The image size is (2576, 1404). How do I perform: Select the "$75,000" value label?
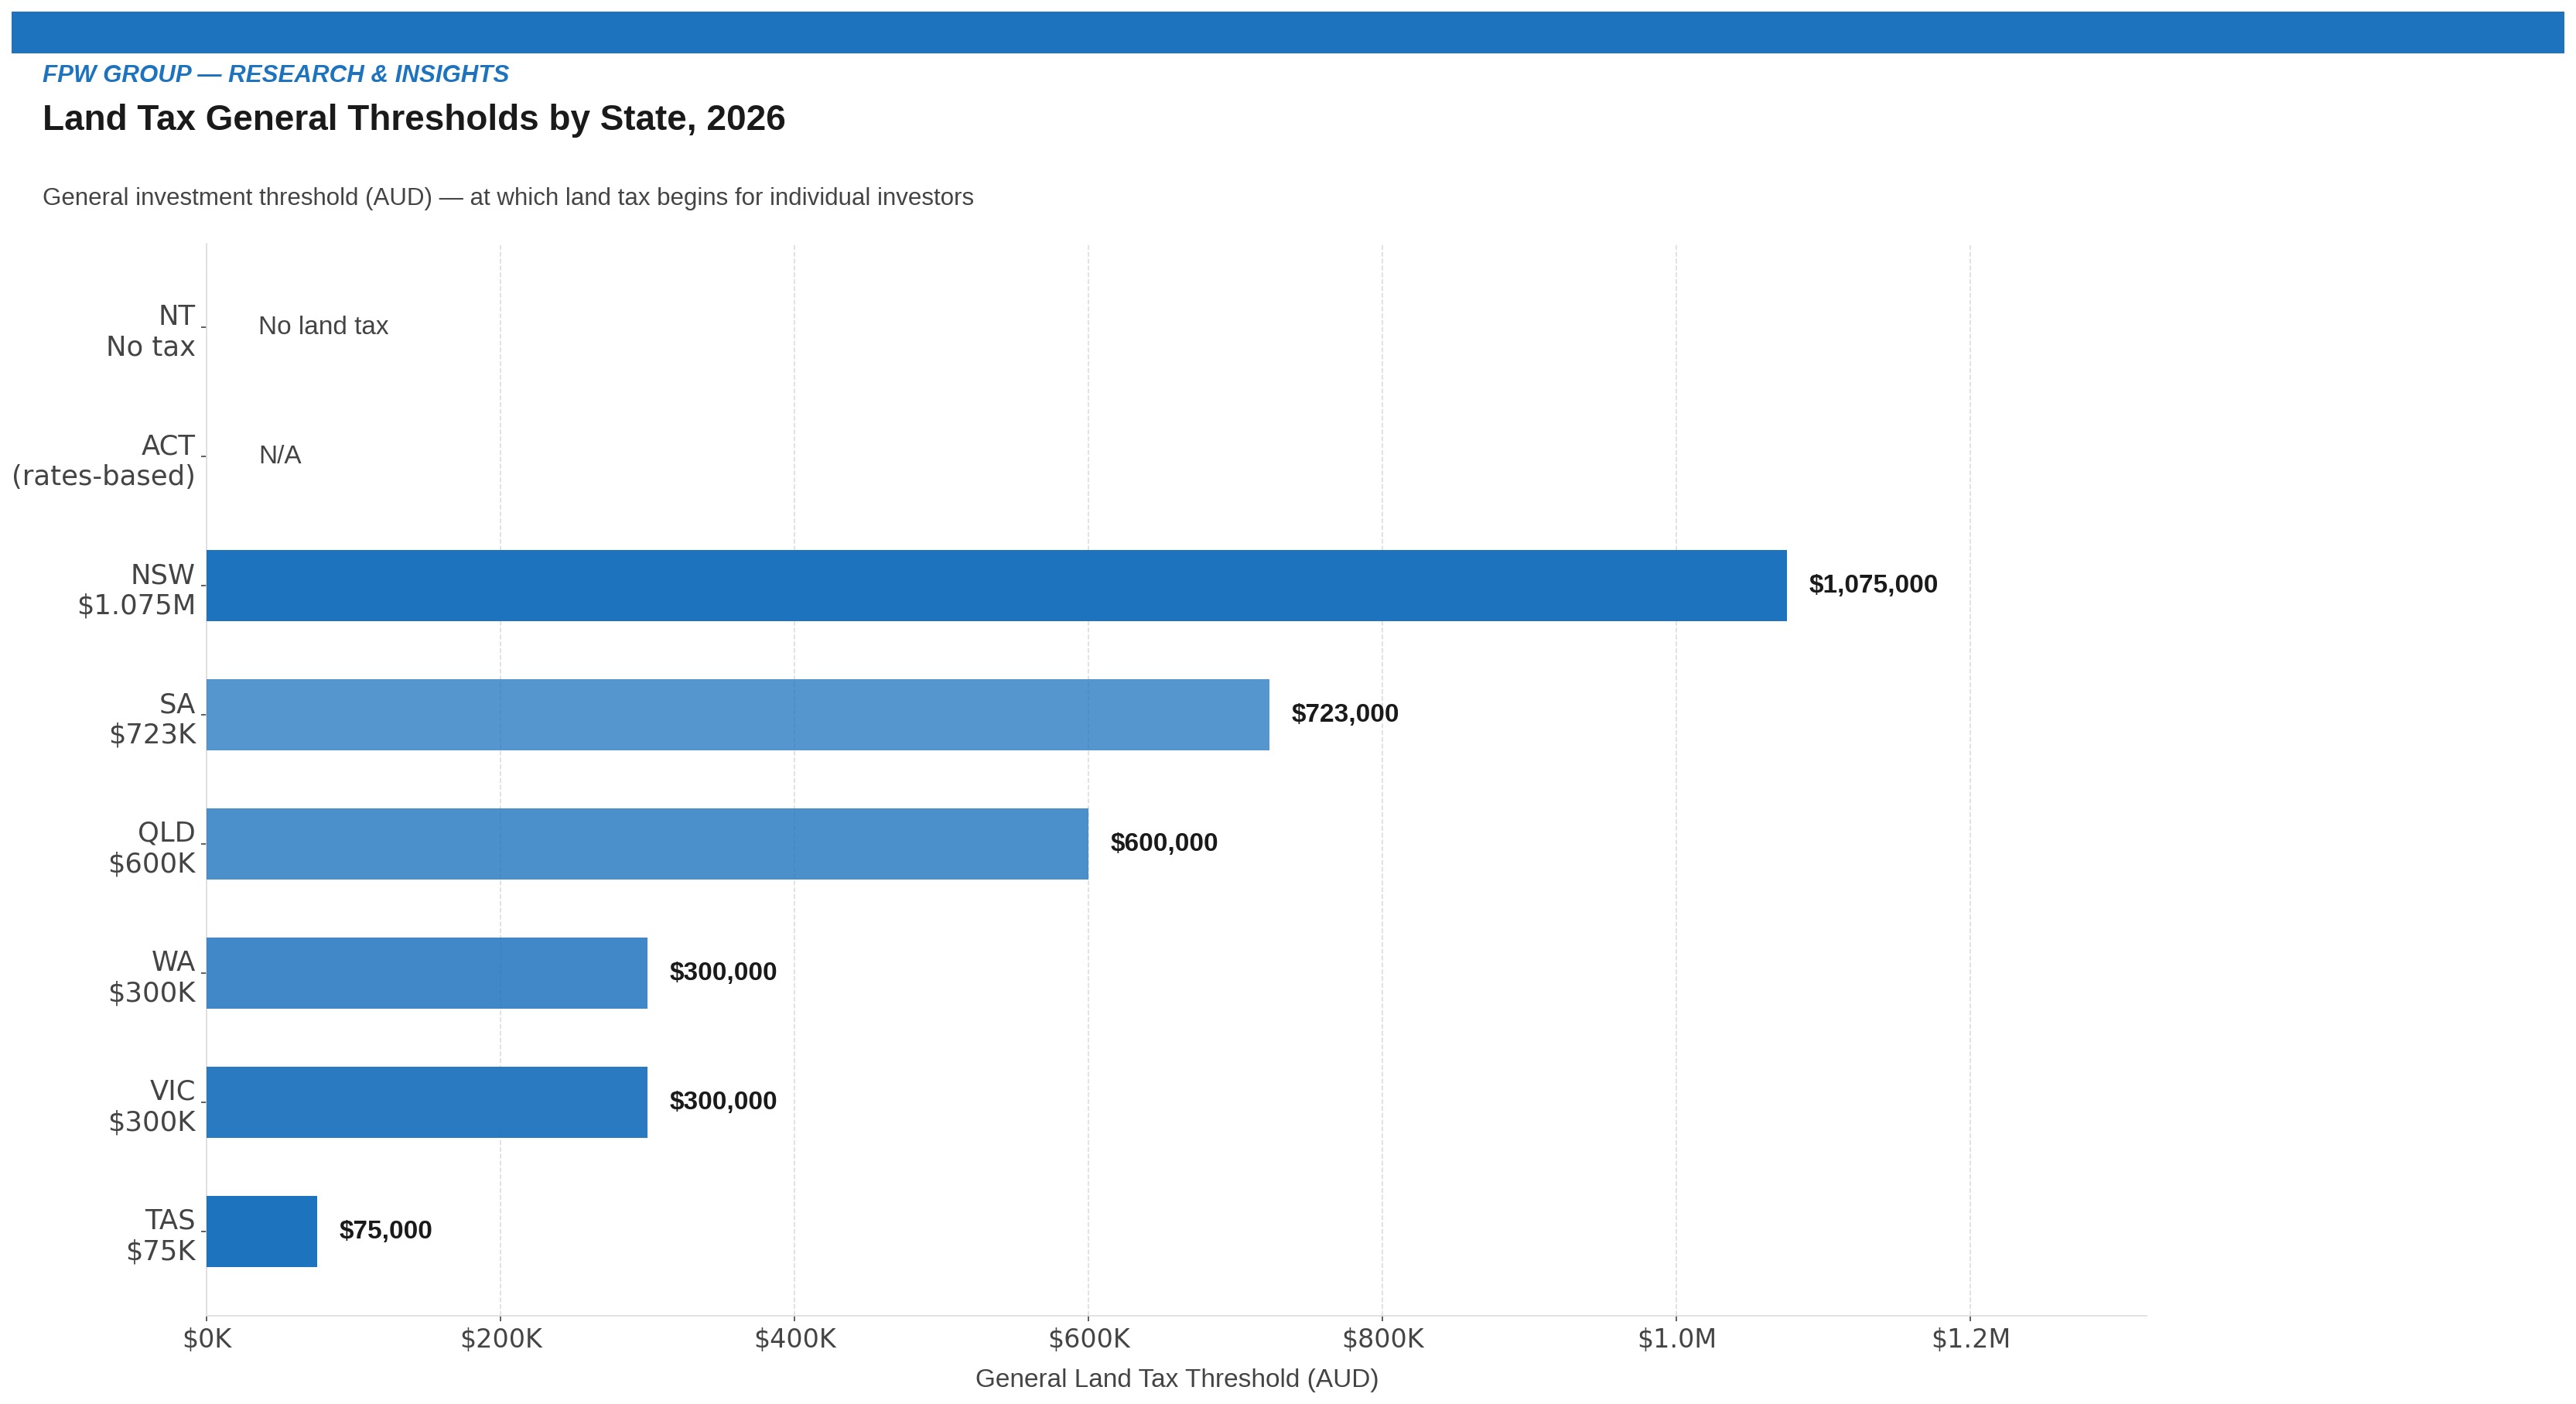click(386, 1229)
